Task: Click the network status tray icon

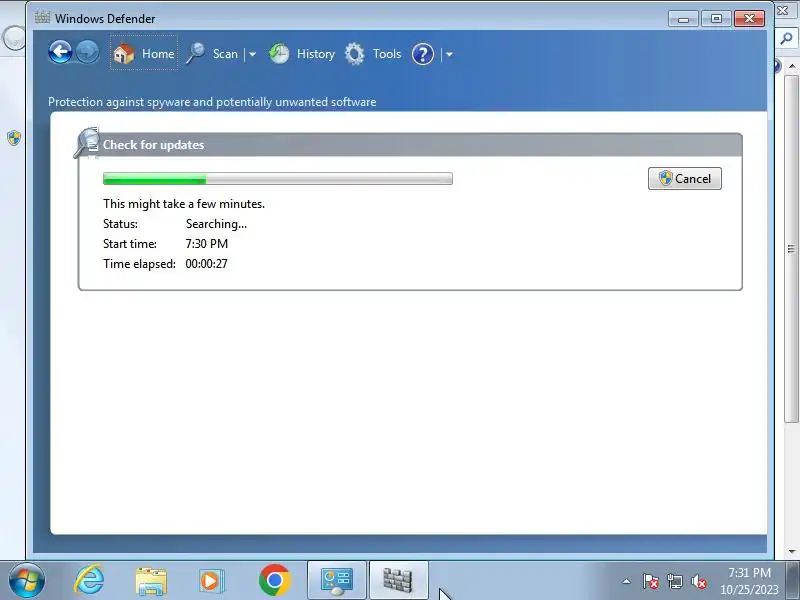Action: tap(675, 581)
